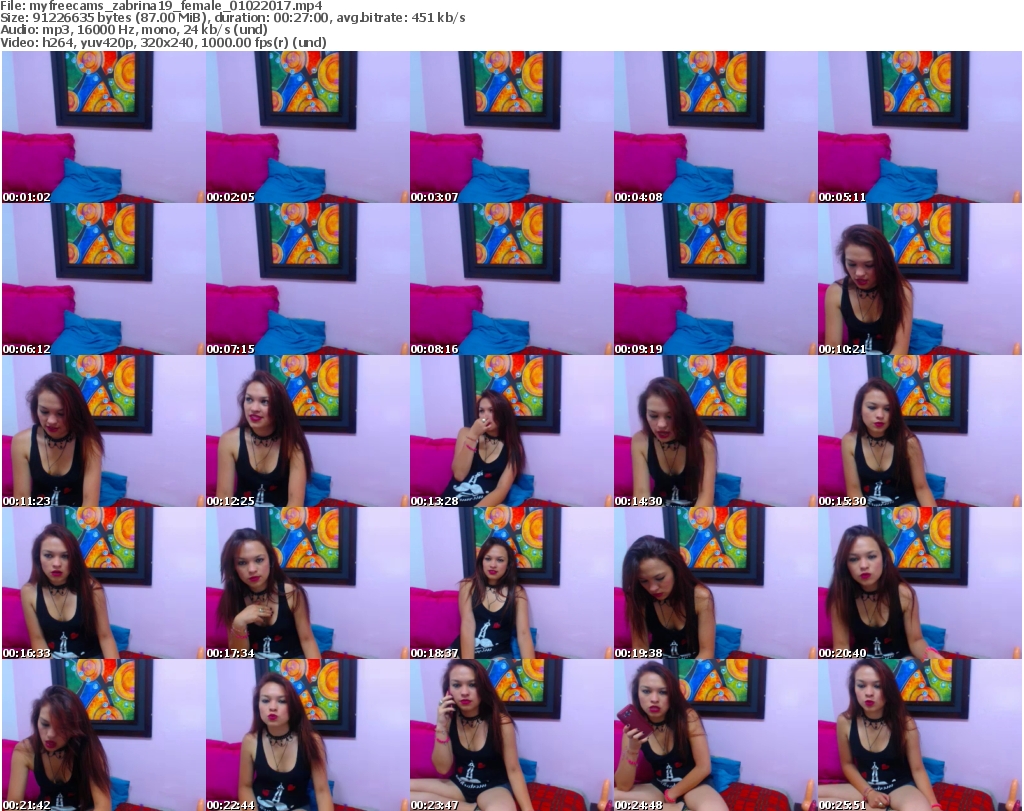
Task: Pick the frame timestamped 00:04:08
Action: pos(716,127)
